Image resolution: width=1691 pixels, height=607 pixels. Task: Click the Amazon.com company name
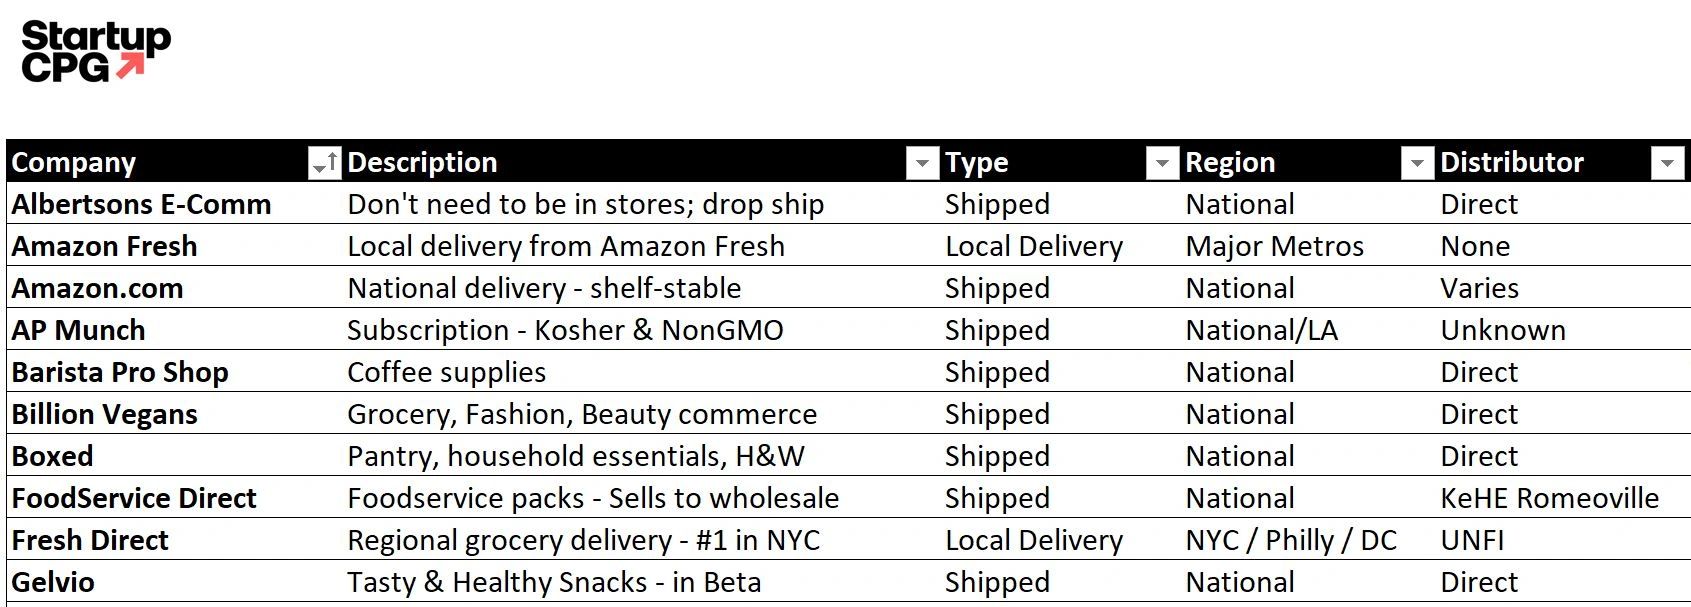pyautogui.click(x=97, y=288)
